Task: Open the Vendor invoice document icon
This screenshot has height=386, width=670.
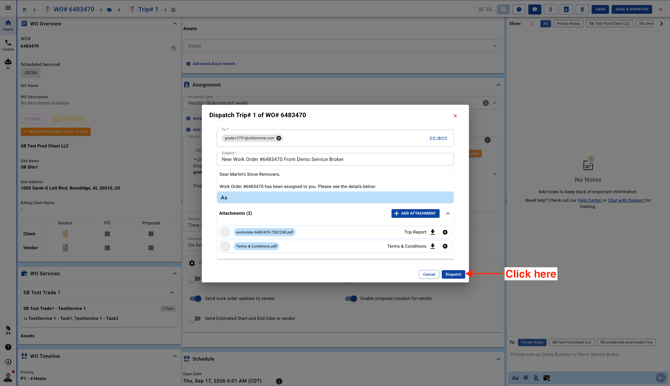Action: (x=65, y=248)
